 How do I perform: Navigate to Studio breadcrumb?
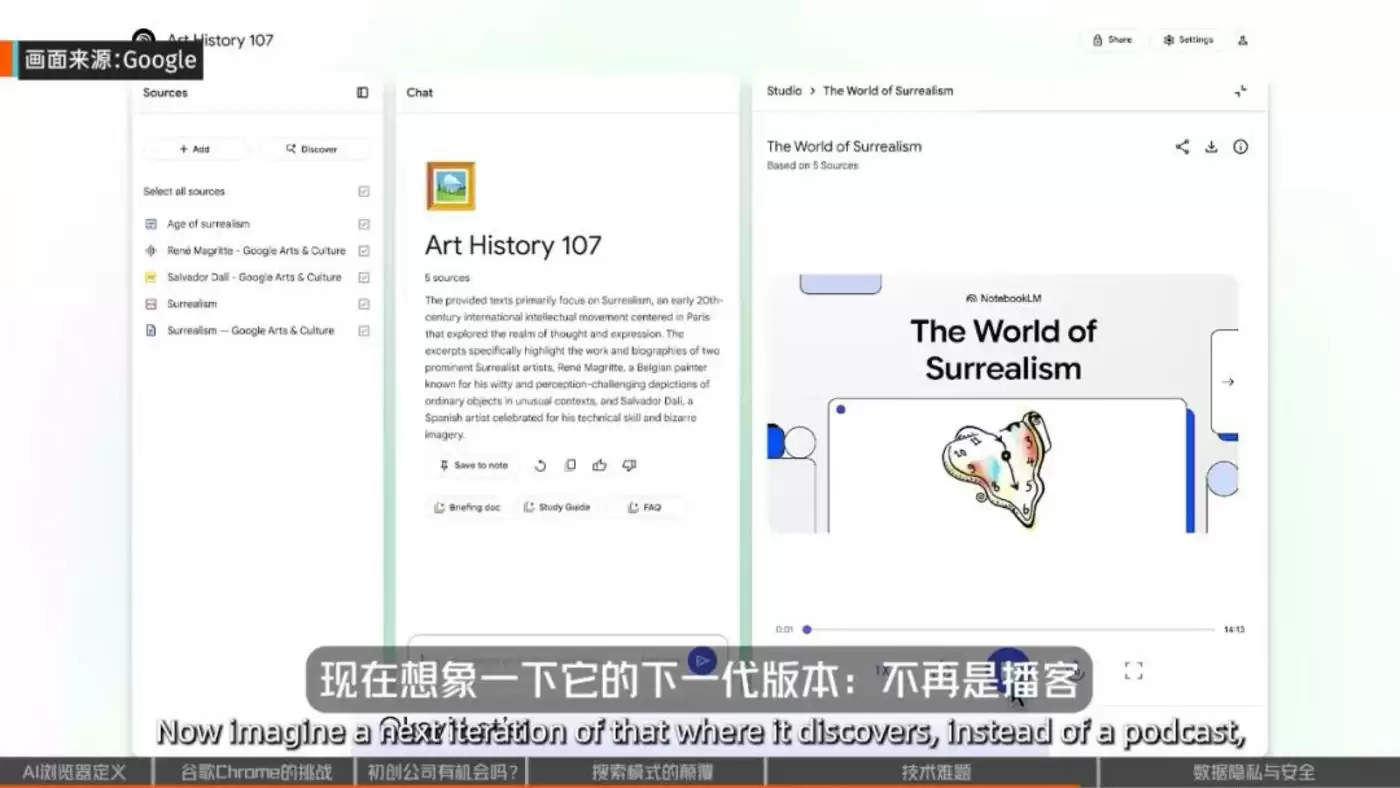pos(784,91)
